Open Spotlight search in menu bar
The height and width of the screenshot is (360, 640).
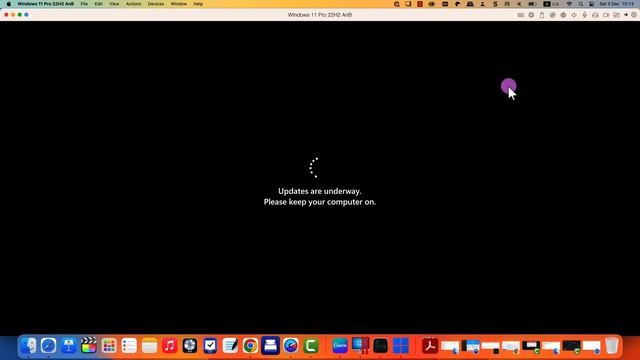click(x=580, y=4)
